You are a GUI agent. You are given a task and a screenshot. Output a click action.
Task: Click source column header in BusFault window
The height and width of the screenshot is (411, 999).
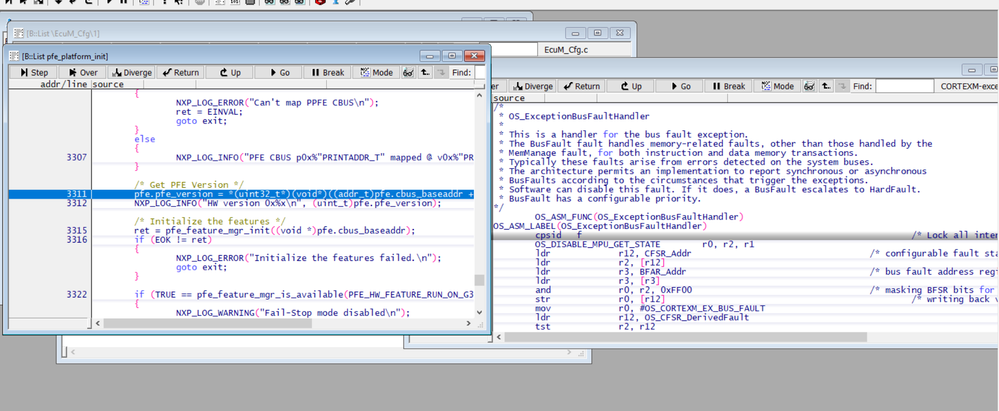[509, 98]
